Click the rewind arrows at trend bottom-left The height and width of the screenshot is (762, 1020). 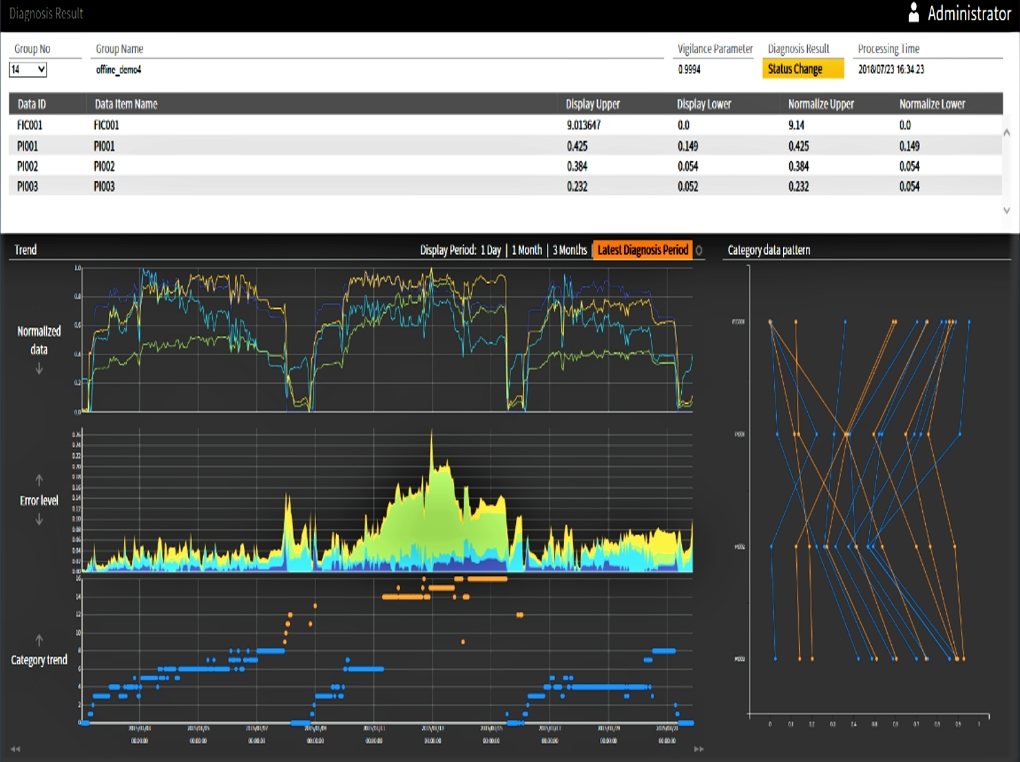(x=15, y=749)
